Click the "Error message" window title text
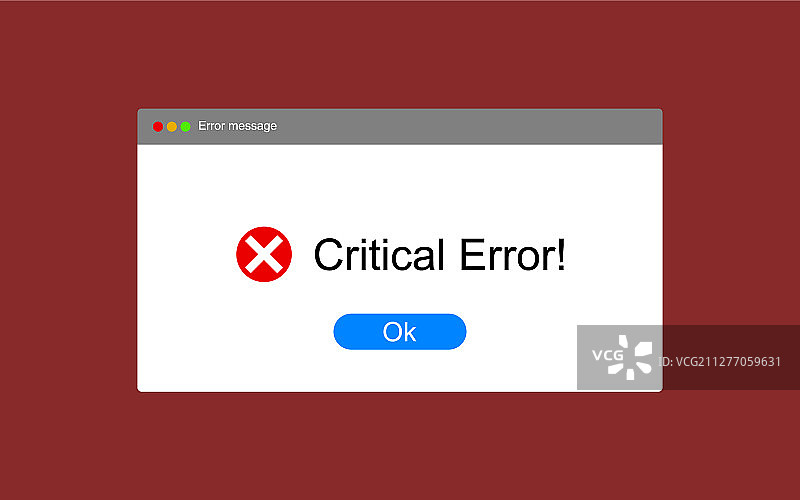Screen dimensions: 800x500 pos(237,126)
